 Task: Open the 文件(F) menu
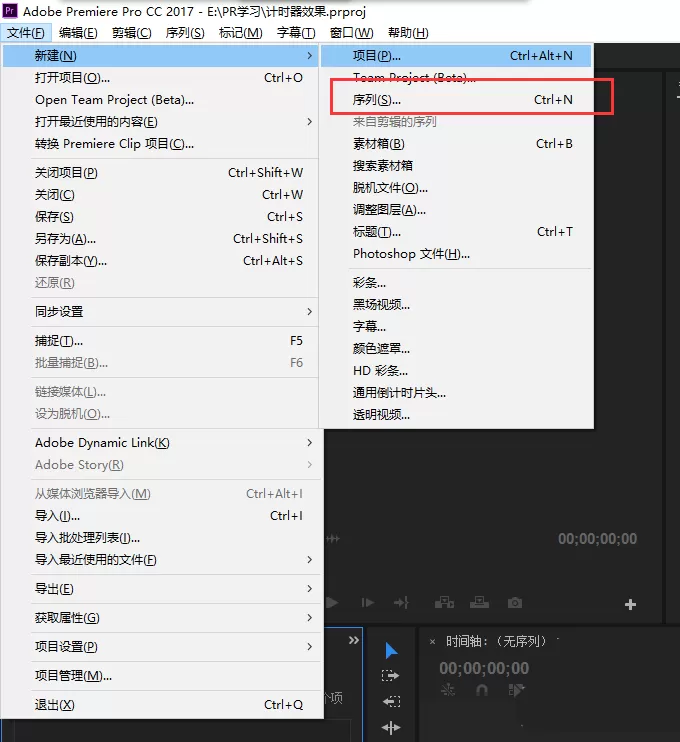(26, 33)
